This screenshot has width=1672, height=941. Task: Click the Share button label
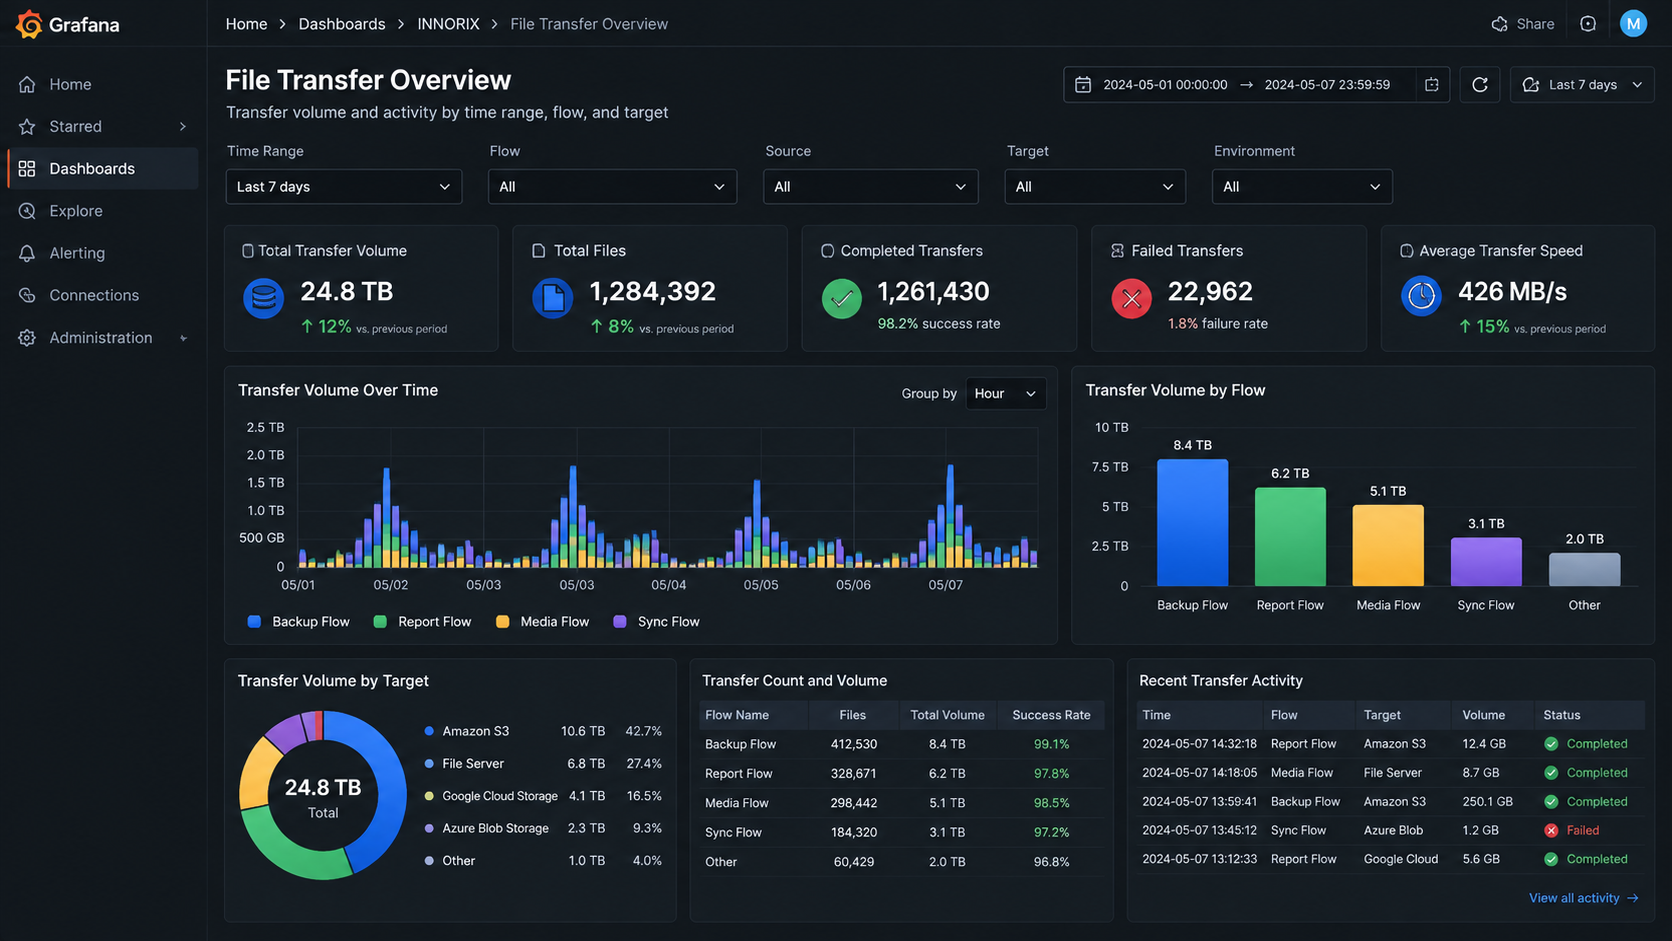point(1535,24)
